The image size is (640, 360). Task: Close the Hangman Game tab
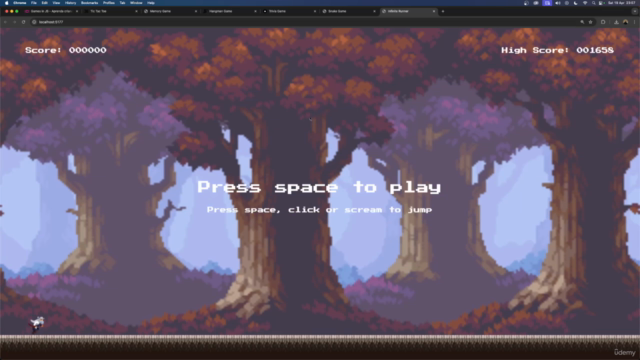pos(256,11)
